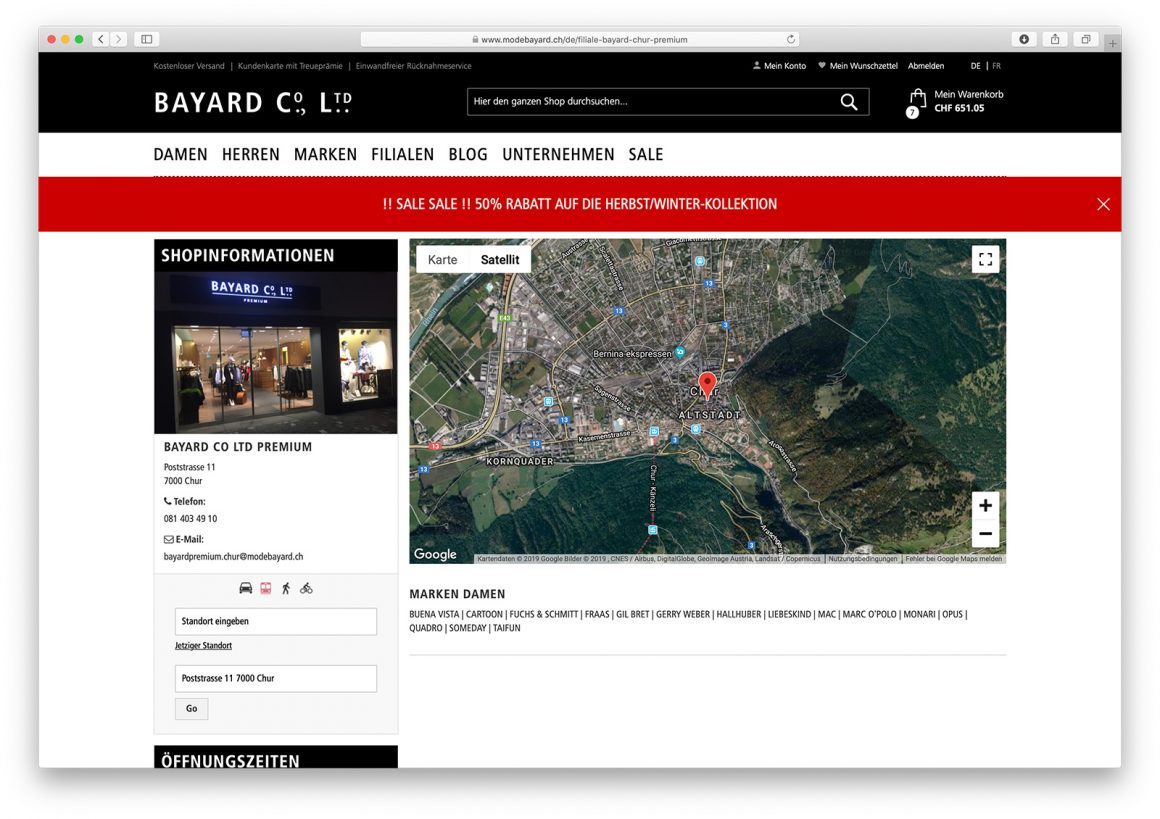Select walking route mode icon
1160x819 pixels.
[286, 588]
